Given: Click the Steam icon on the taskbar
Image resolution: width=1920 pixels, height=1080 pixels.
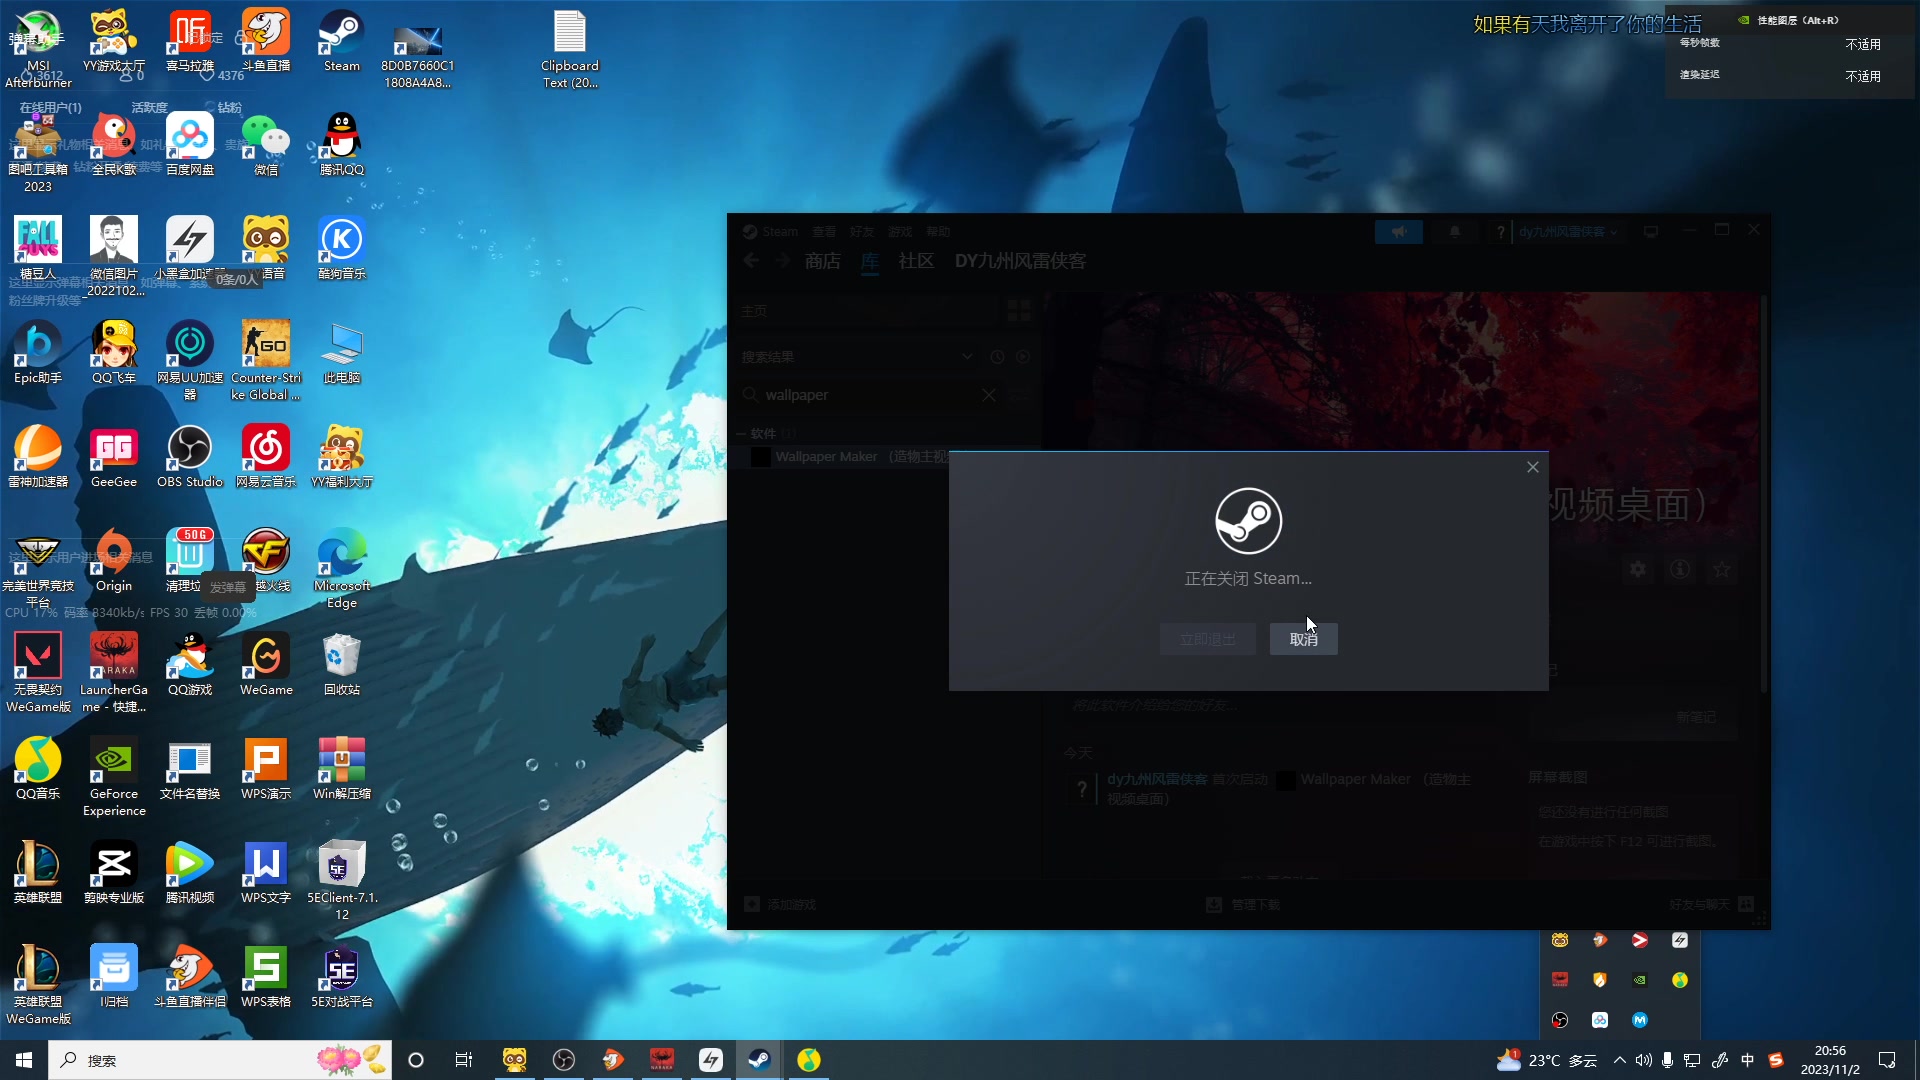Looking at the screenshot, I should (x=760, y=1060).
